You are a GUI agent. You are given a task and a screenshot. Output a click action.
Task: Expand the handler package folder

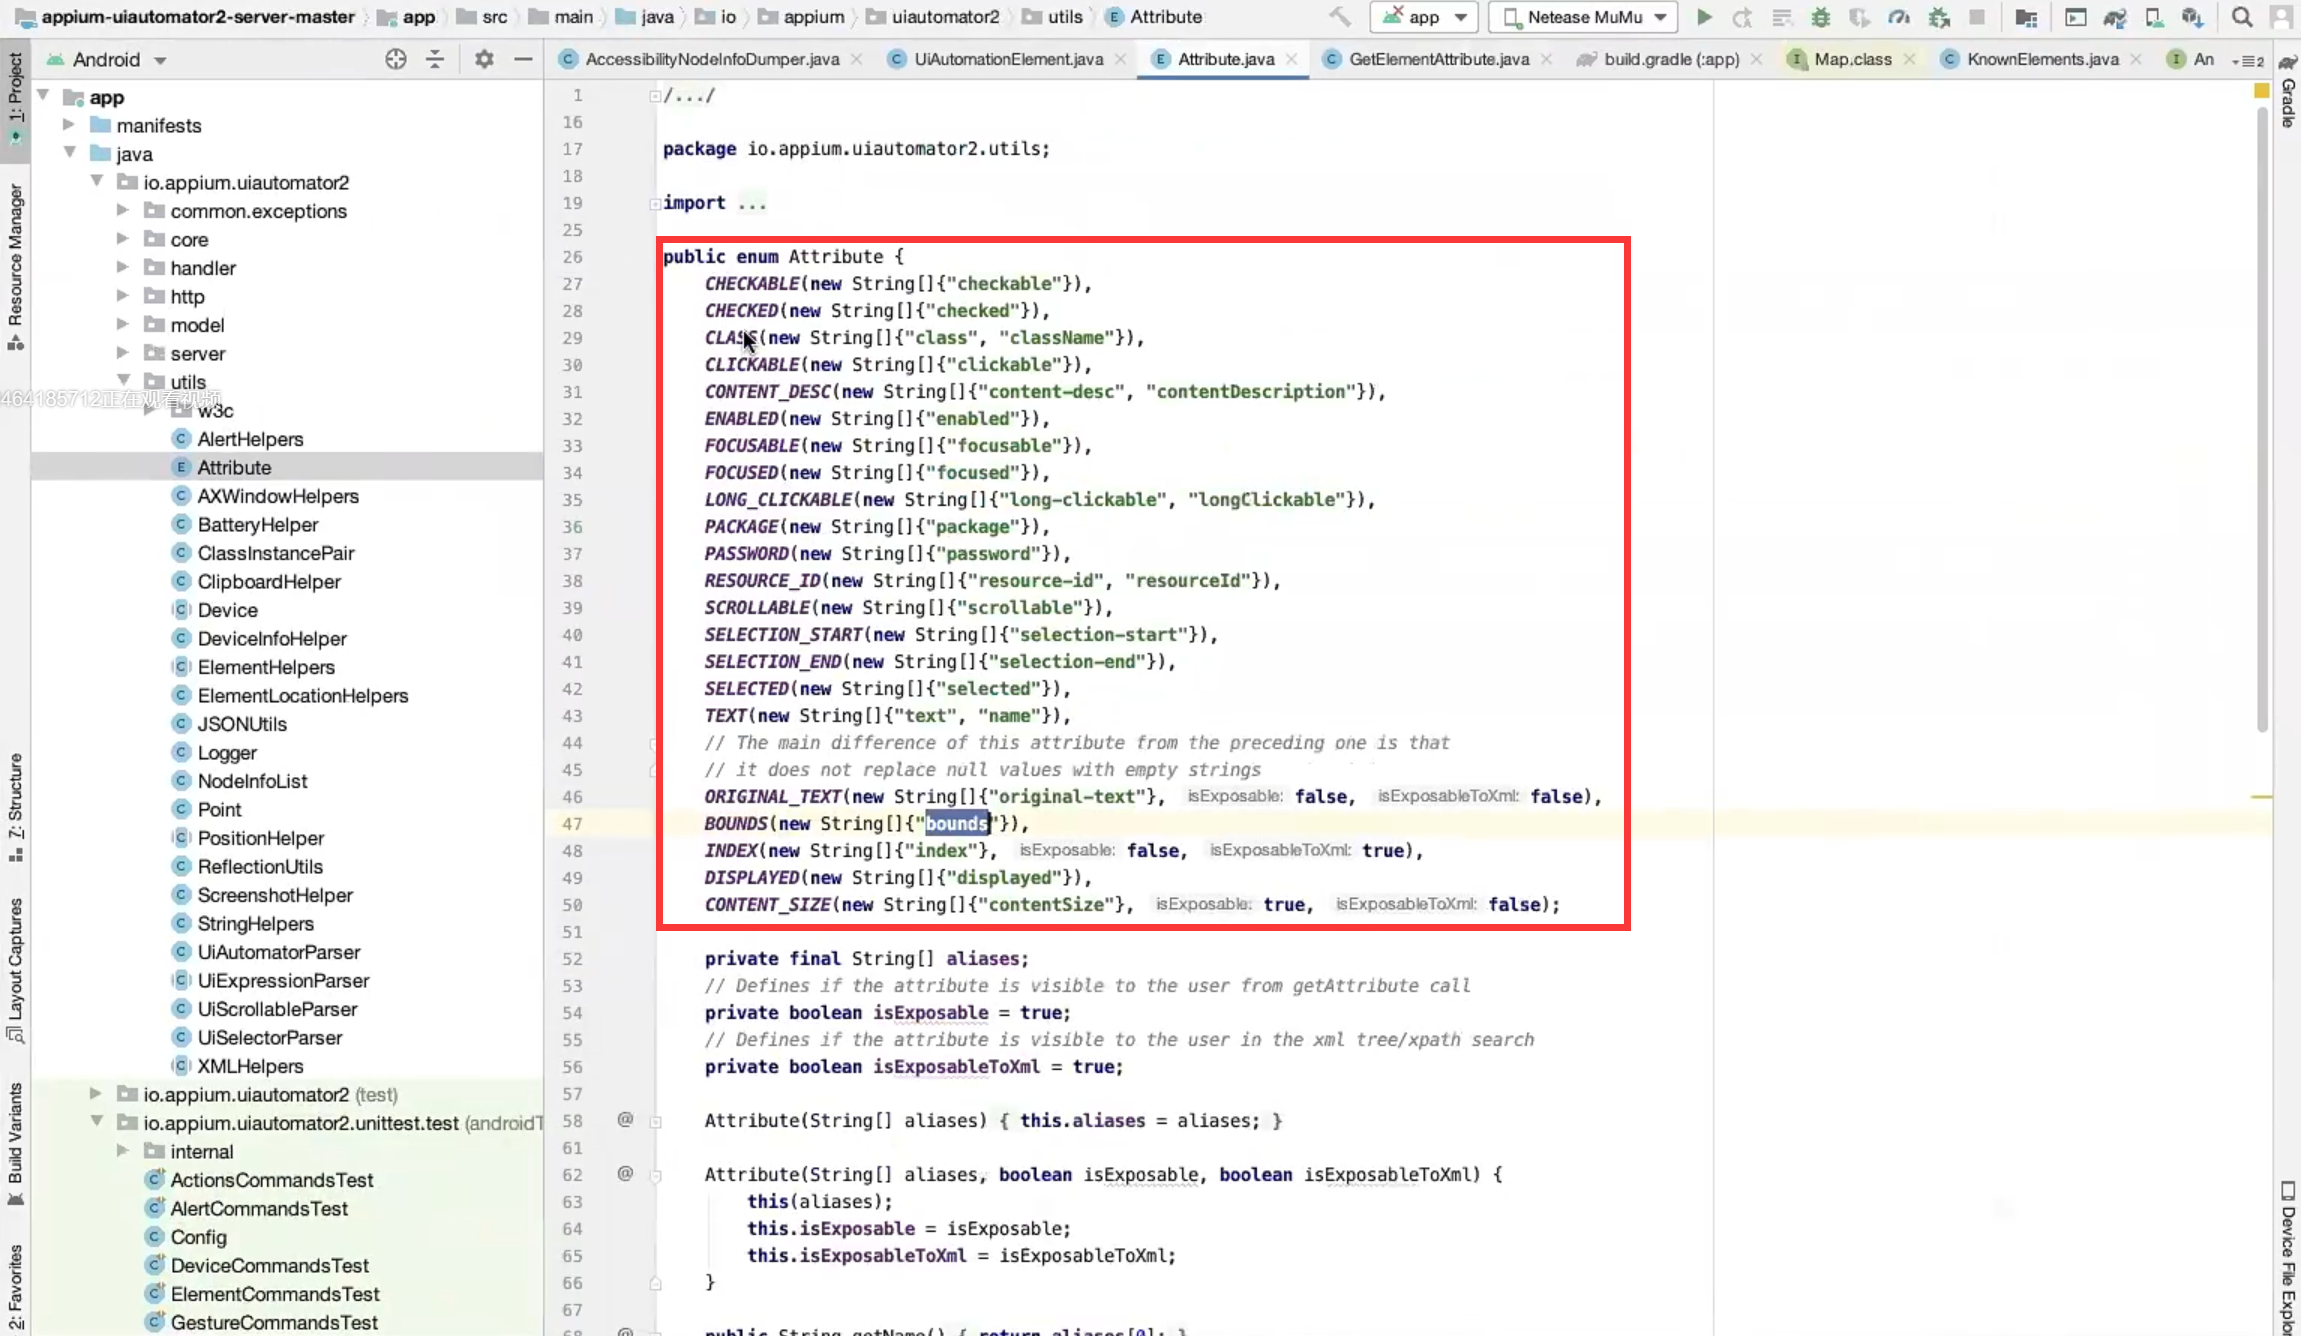(123, 267)
